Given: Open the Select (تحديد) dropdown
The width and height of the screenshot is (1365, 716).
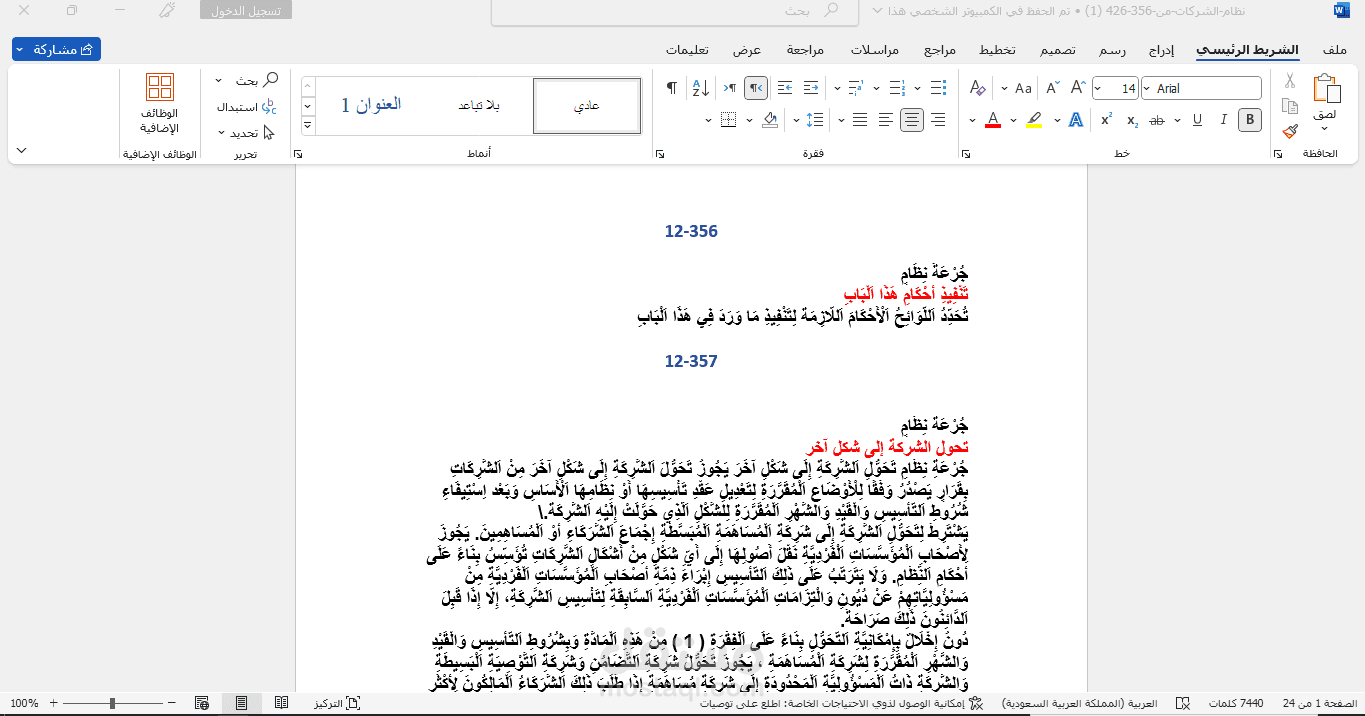Looking at the screenshot, I should coord(246,132).
